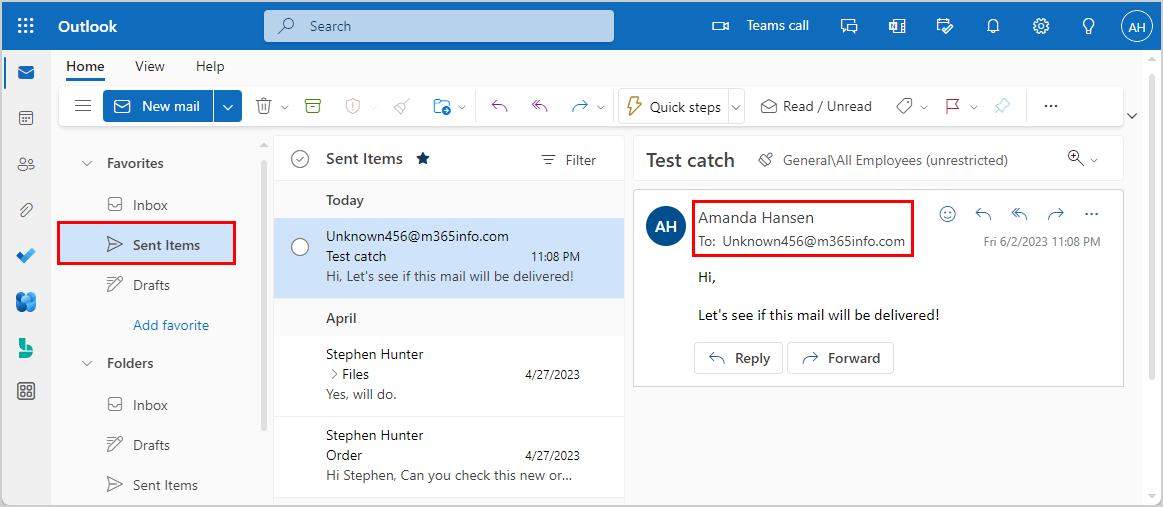Toggle the red Flag icon
Image resolution: width=1163 pixels, height=507 pixels.
click(x=953, y=106)
